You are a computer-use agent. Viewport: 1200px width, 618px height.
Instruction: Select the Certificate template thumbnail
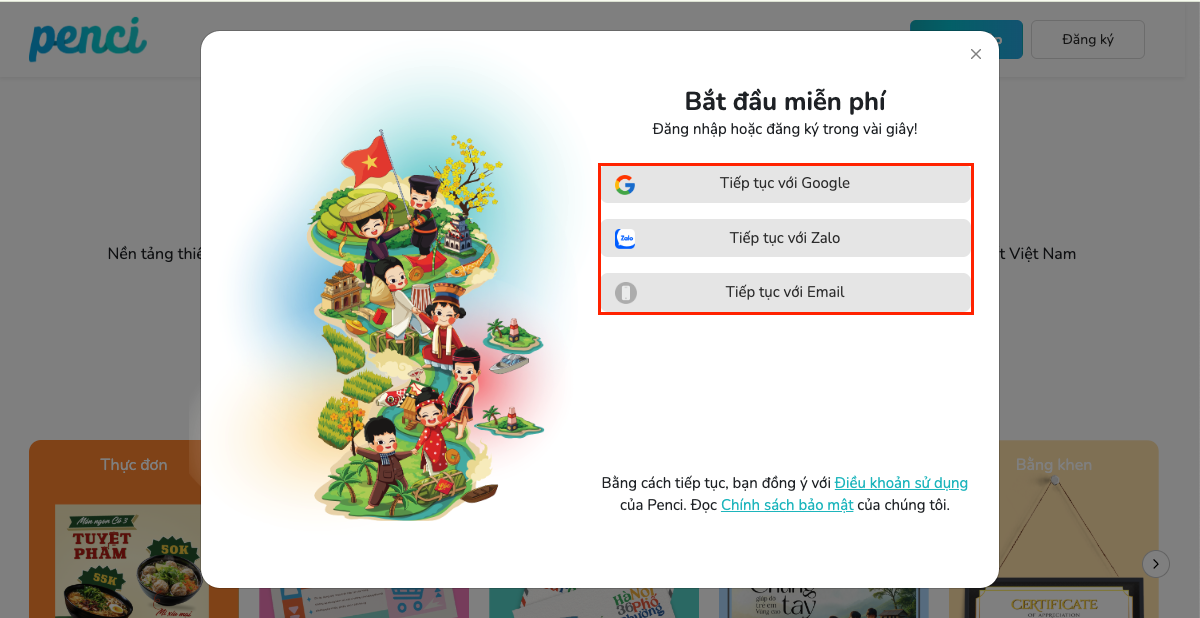[x=1054, y=597]
